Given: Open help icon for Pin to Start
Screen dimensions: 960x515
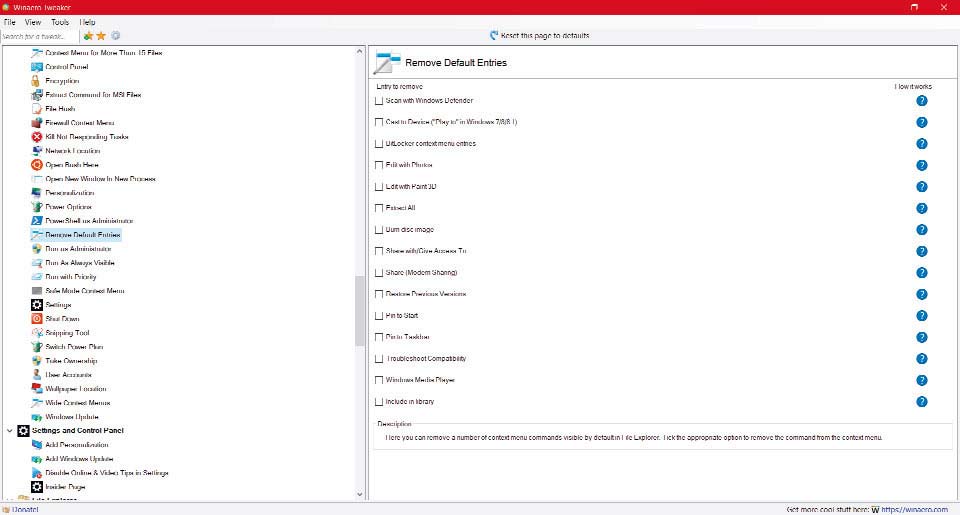Looking at the screenshot, I should (x=921, y=316).
